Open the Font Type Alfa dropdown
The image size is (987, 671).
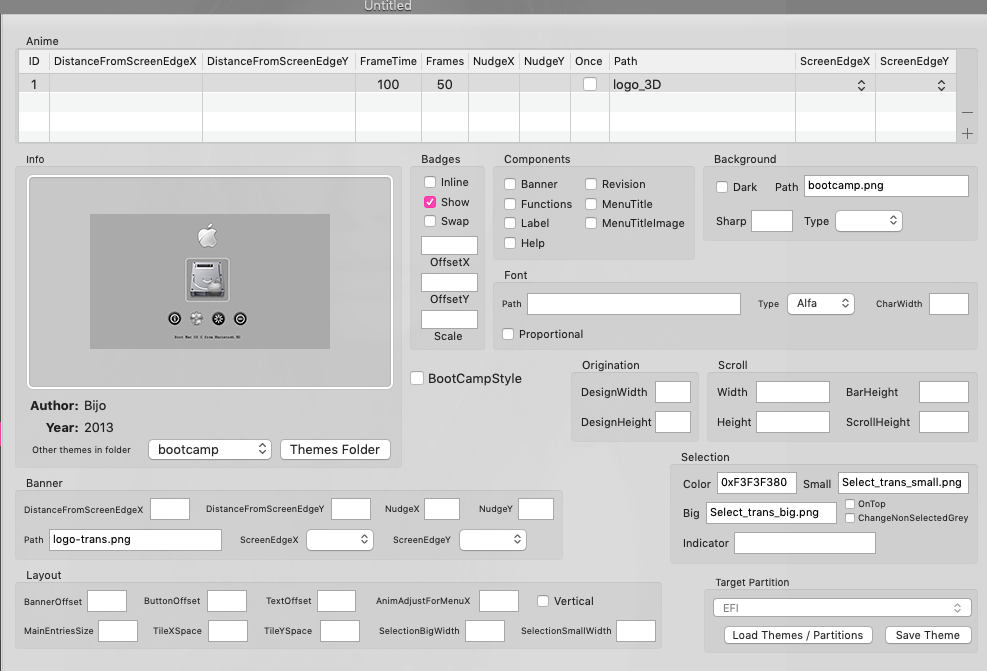click(x=821, y=304)
